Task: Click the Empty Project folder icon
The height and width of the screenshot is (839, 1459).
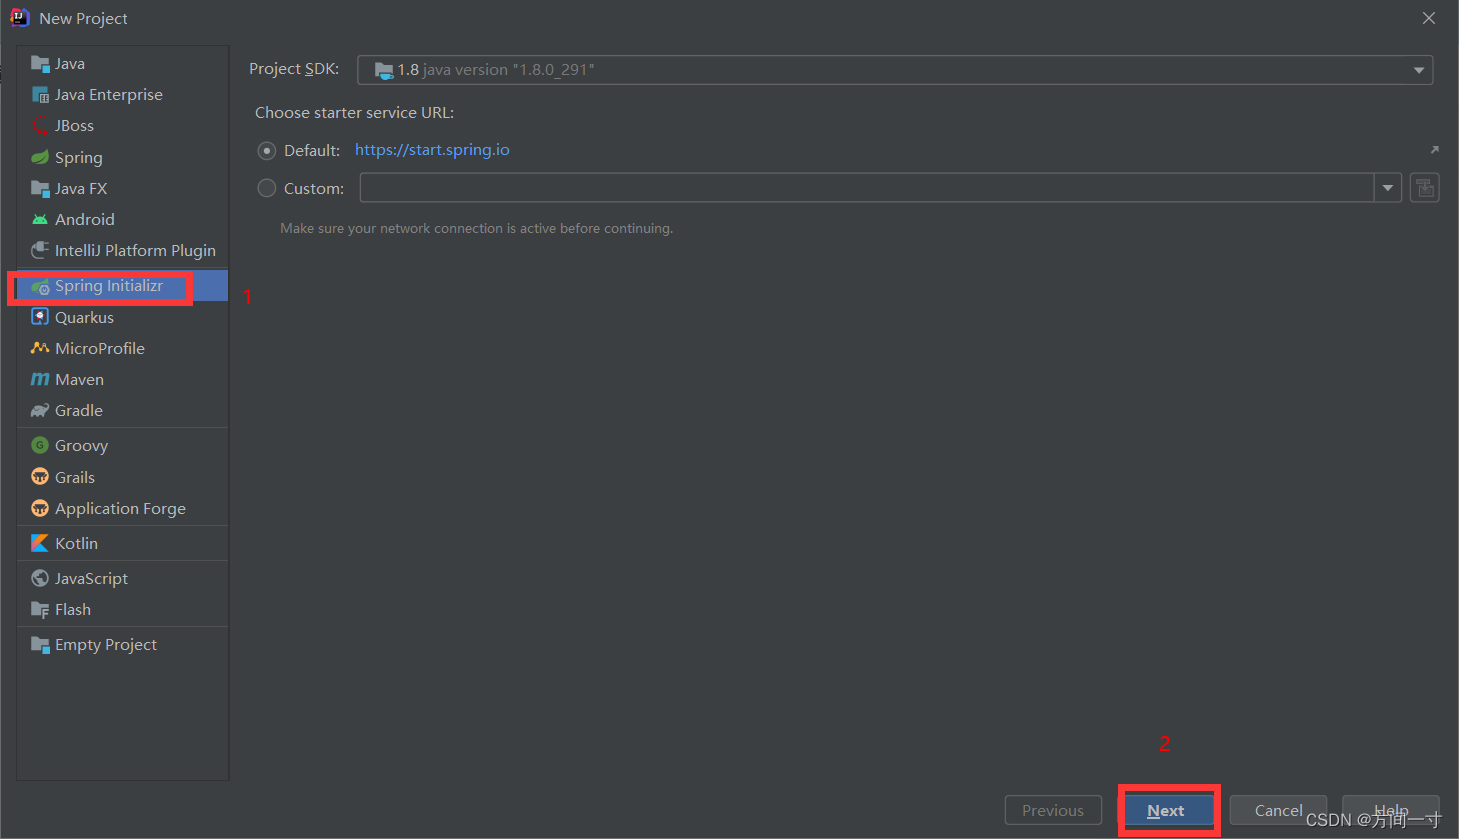Action: click(x=40, y=645)
